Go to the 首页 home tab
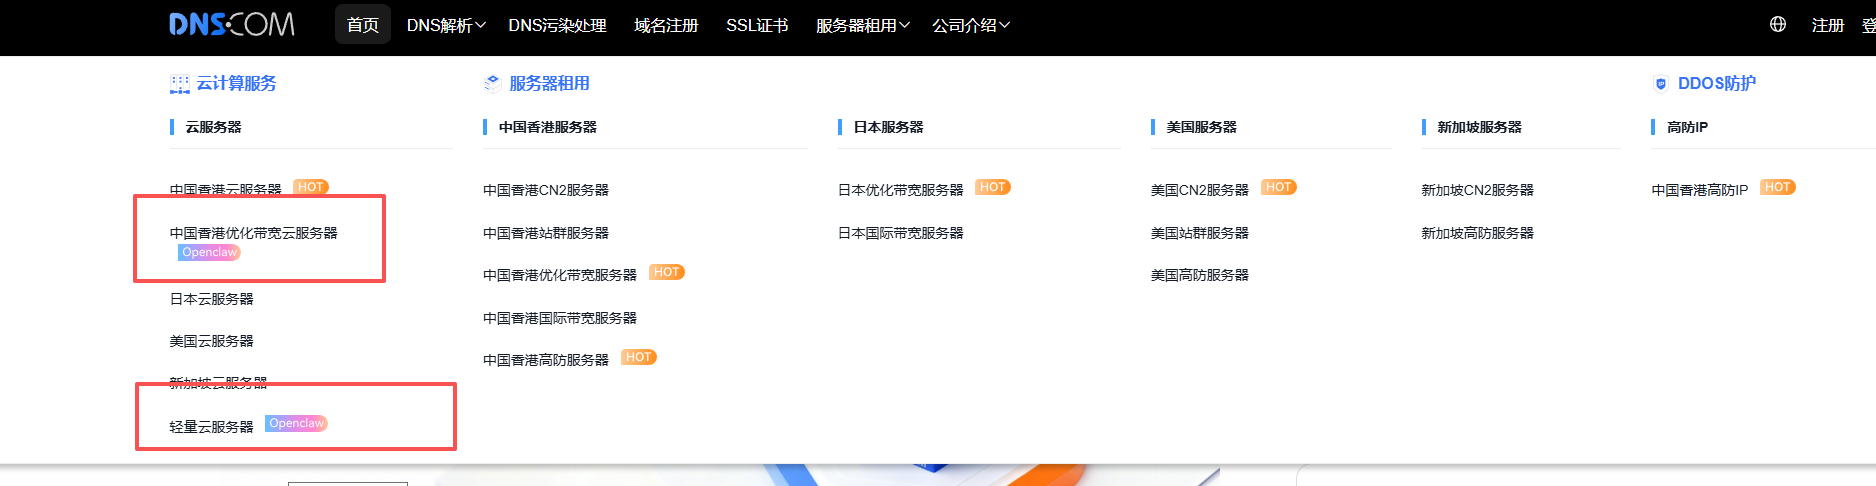Screen dimensions: 1876x486 point(362,26)
